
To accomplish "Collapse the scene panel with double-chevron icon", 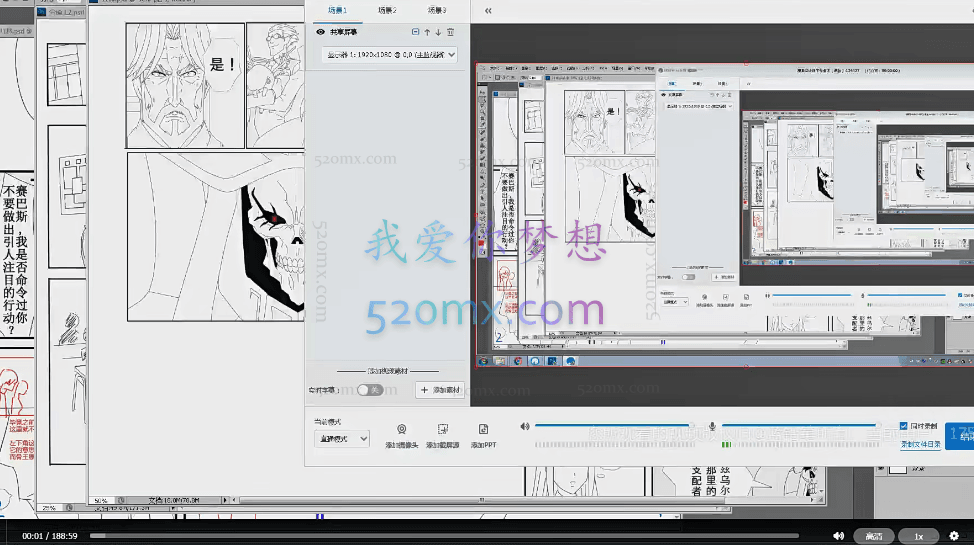I will click(488, 11).
